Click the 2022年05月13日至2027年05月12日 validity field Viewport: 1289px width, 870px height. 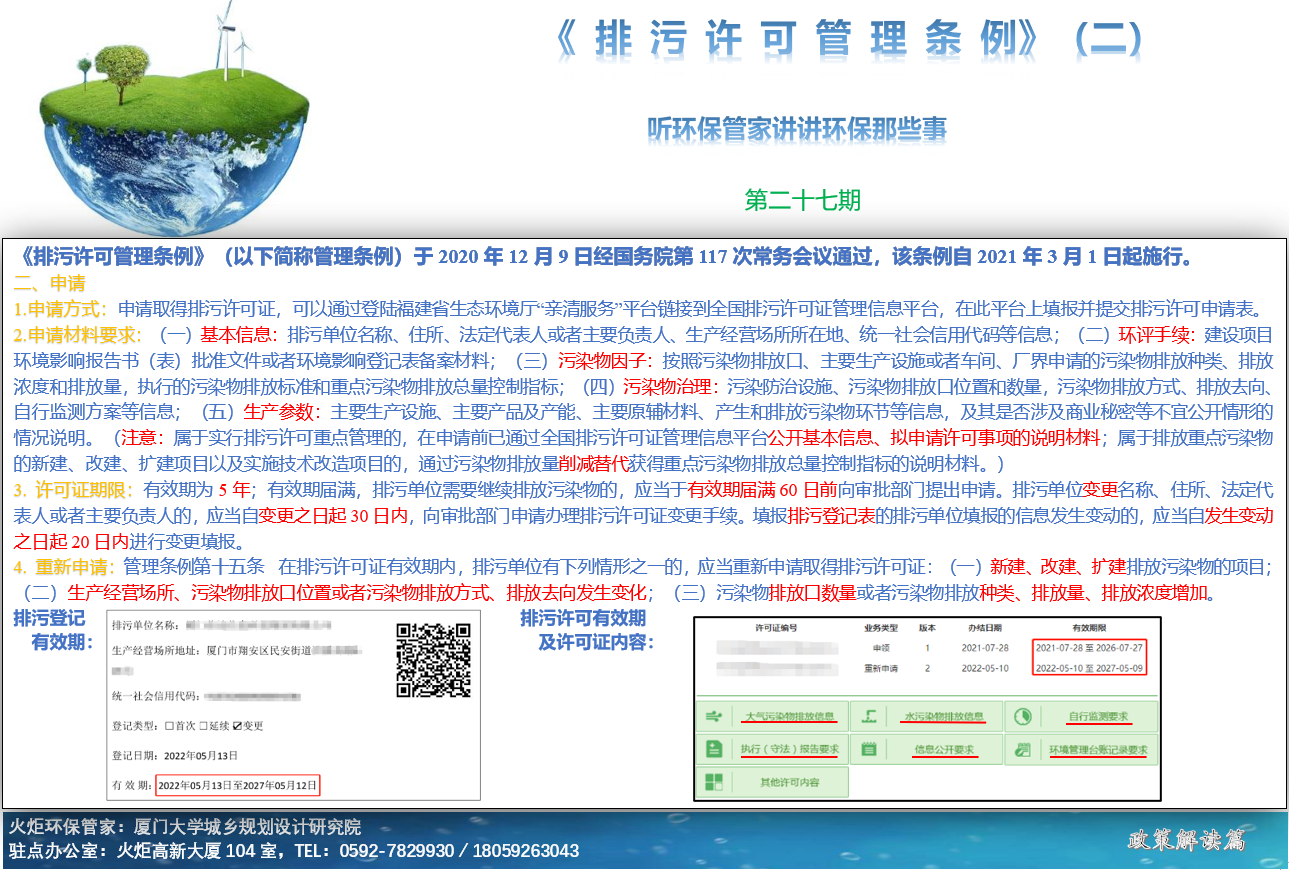click(238, 785)
